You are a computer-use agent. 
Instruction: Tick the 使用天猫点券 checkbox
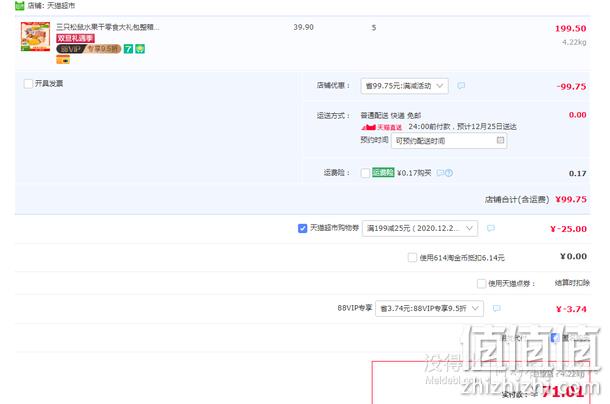click(x=481, y=283)
